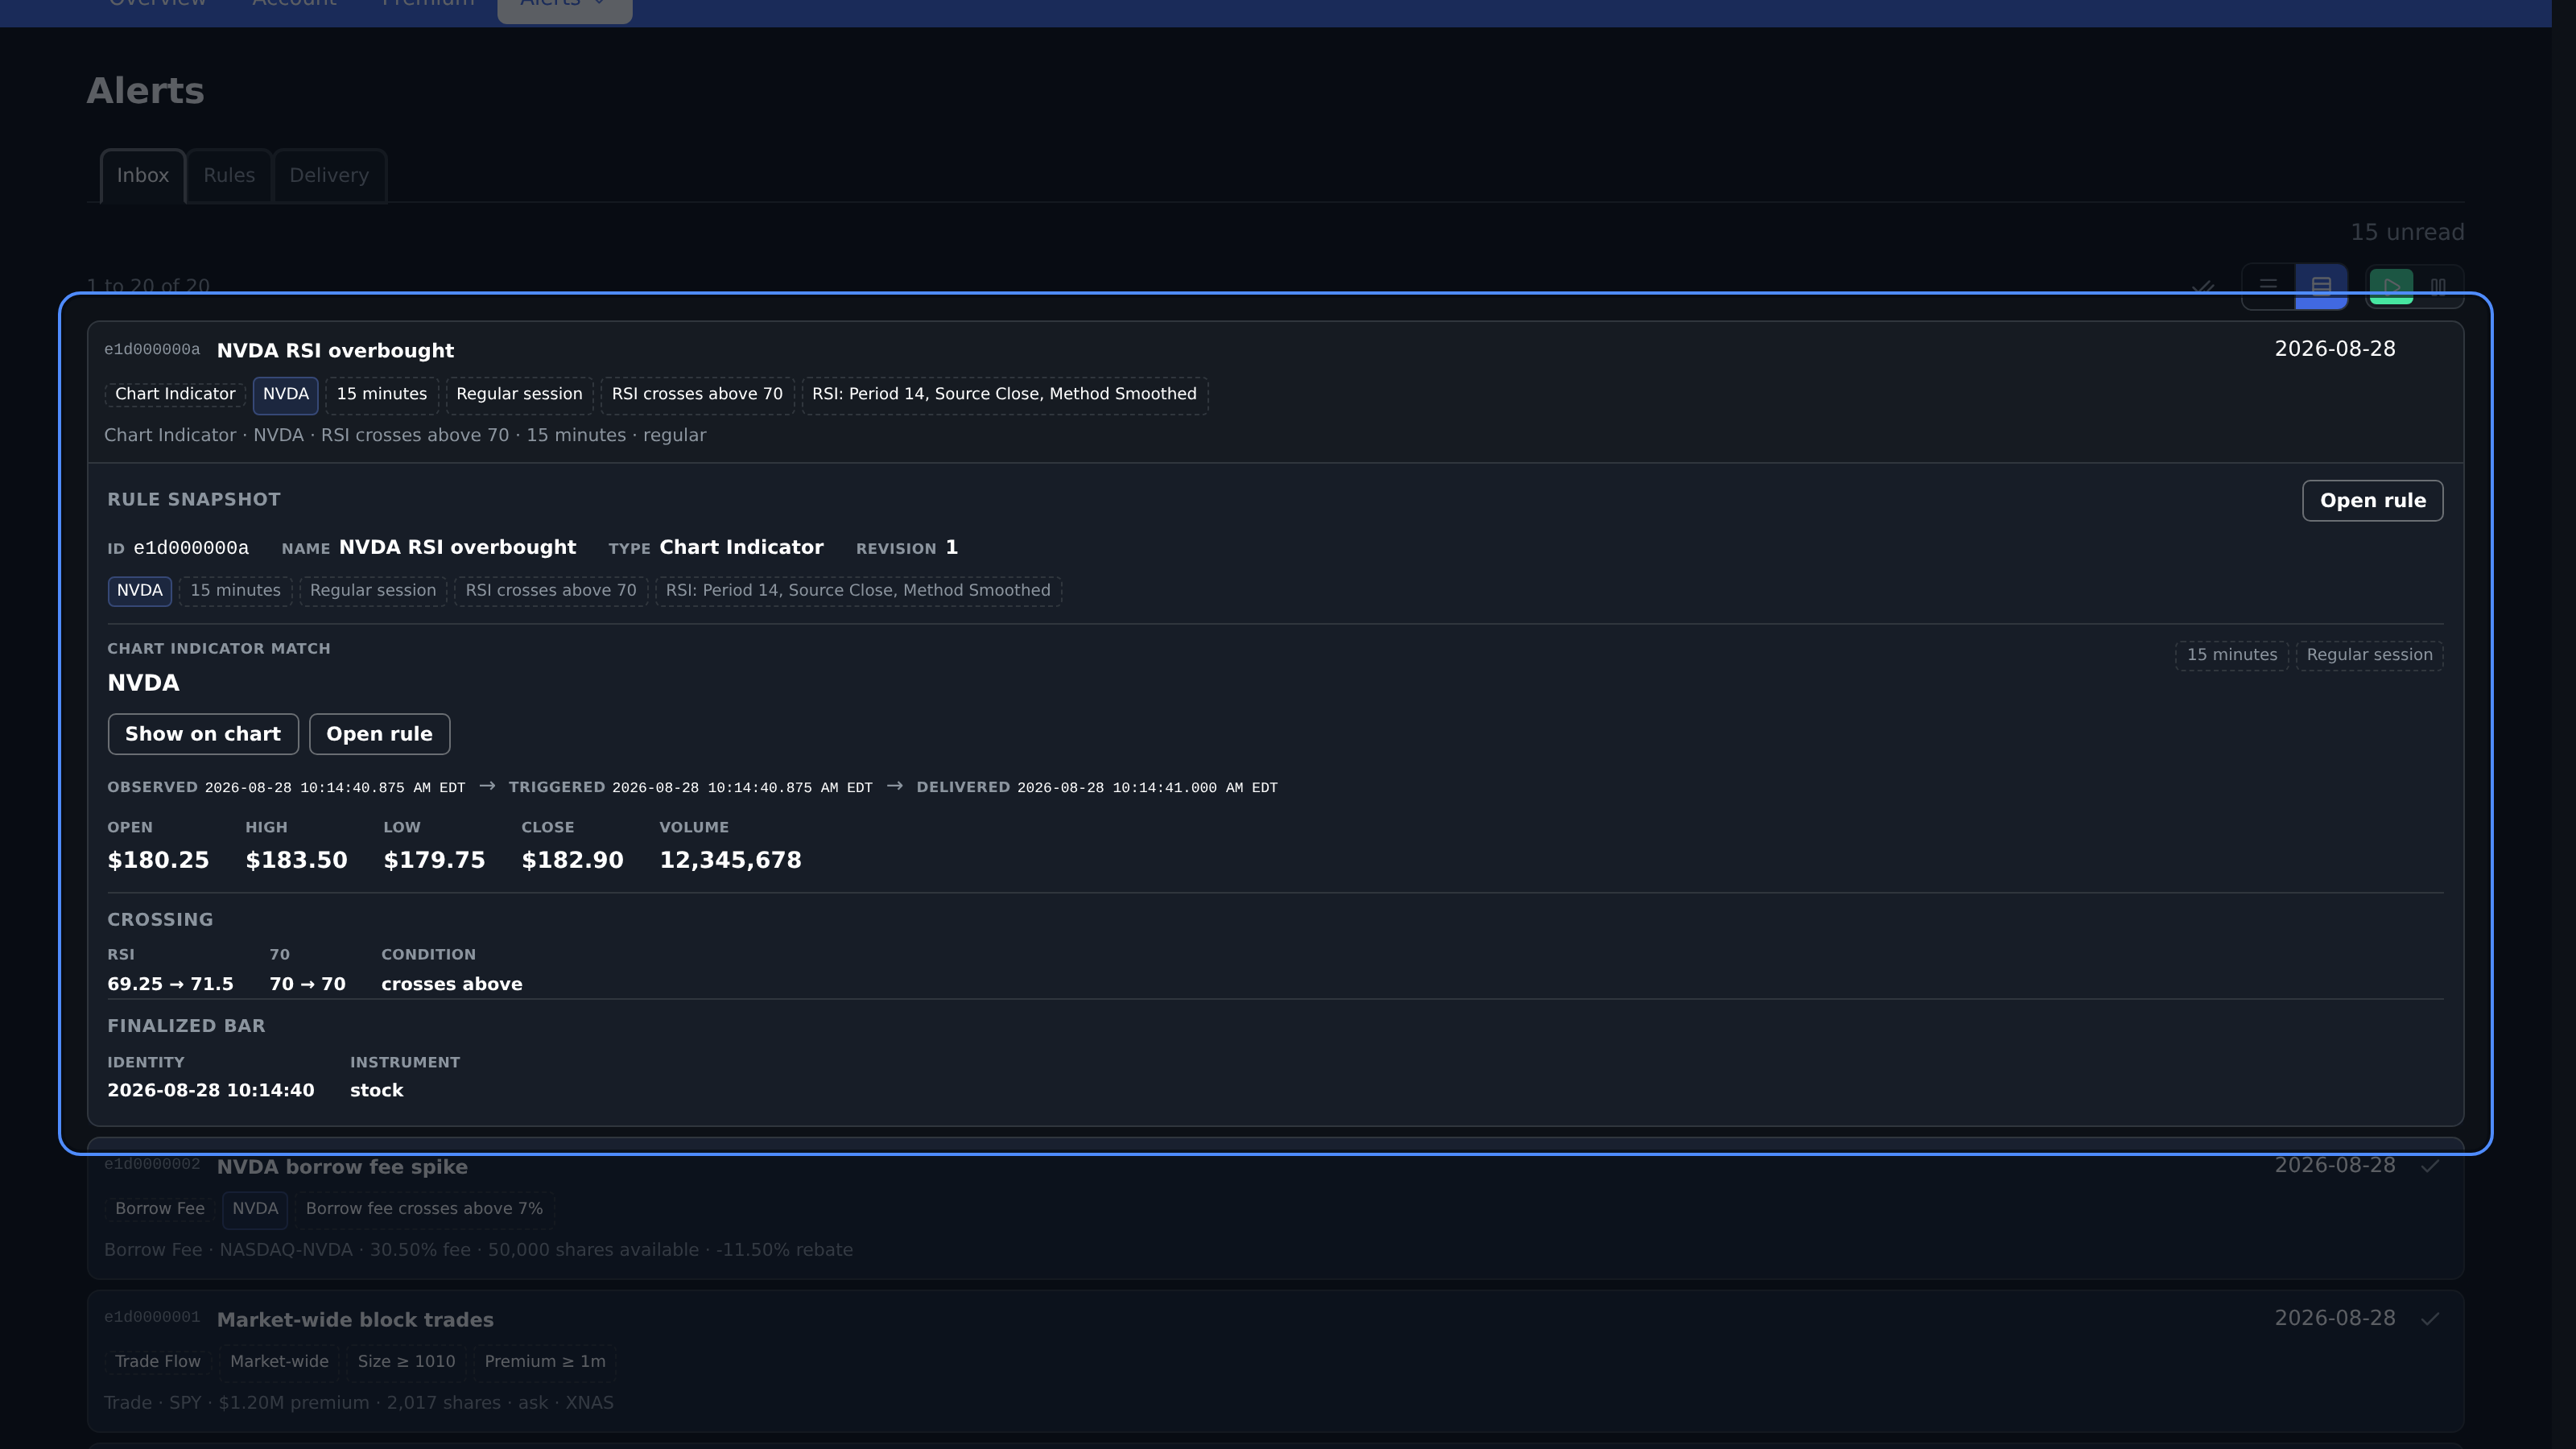Image resolution: width=2576 pixels, height=1449 pixels.
Task: Click the rule ID e1d0000000a in snapshot
Action: click(x=191, y=548)
